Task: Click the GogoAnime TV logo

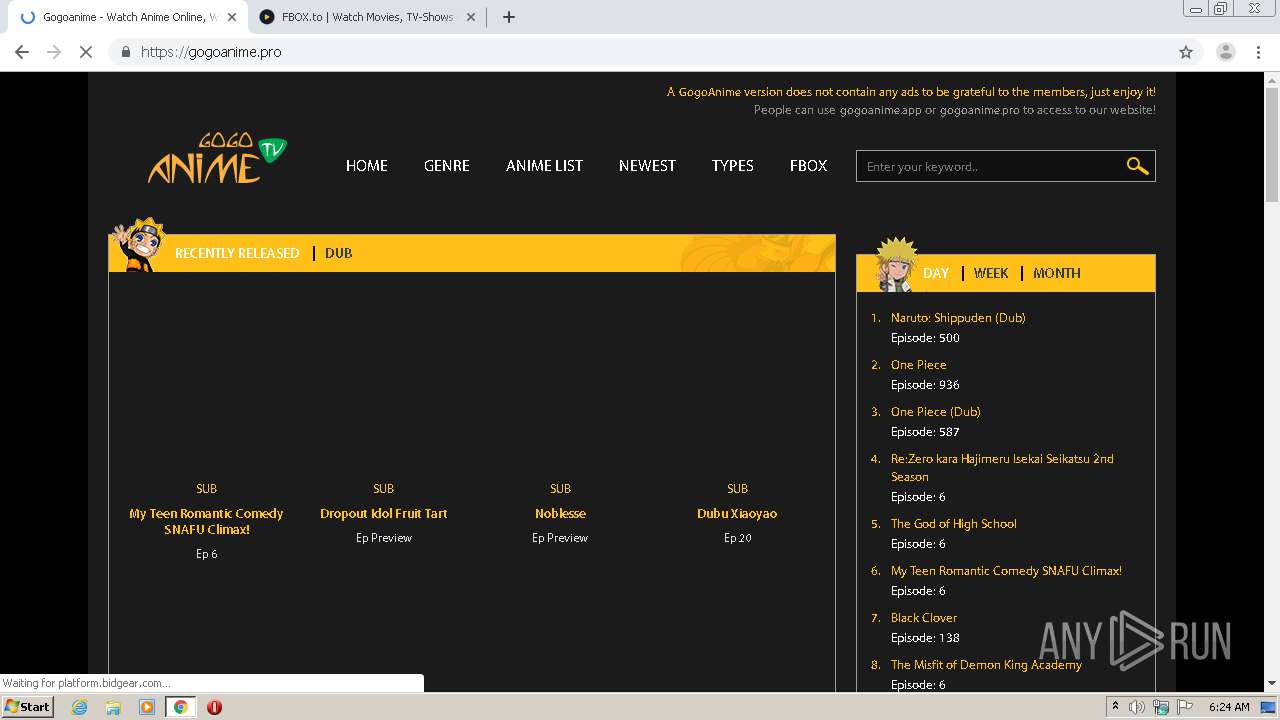Action: click(217, 159)
